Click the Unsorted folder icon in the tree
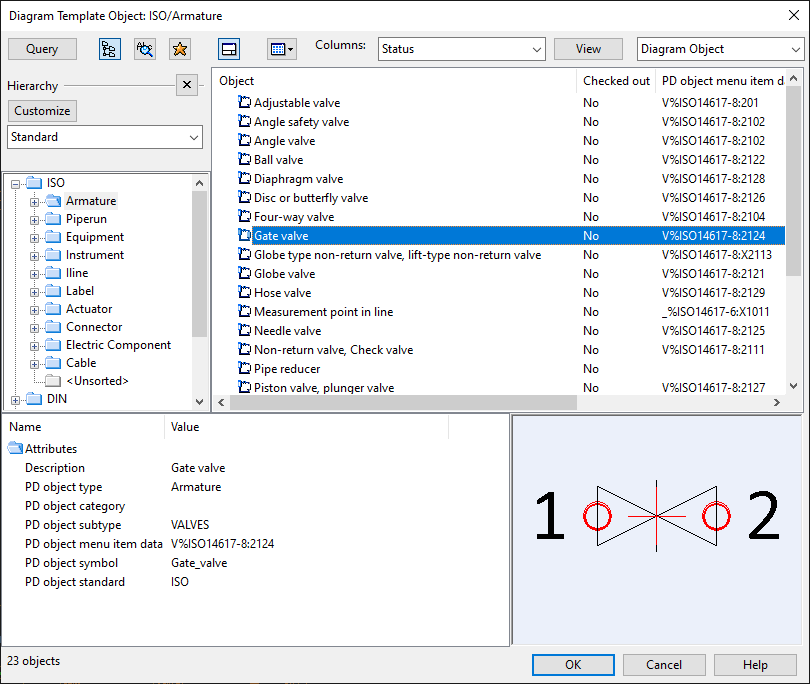 tap(55, 381)
